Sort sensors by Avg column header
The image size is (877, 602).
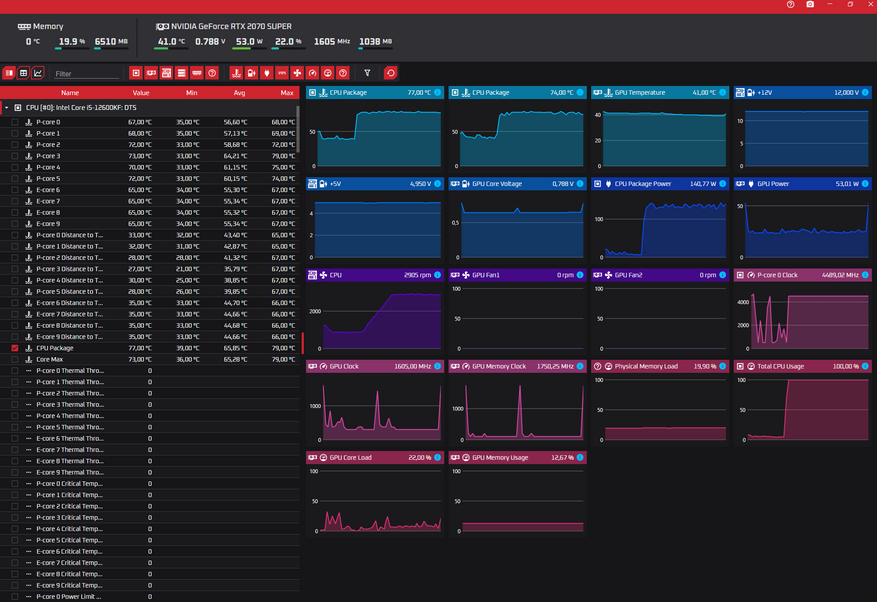click(239, 92)
